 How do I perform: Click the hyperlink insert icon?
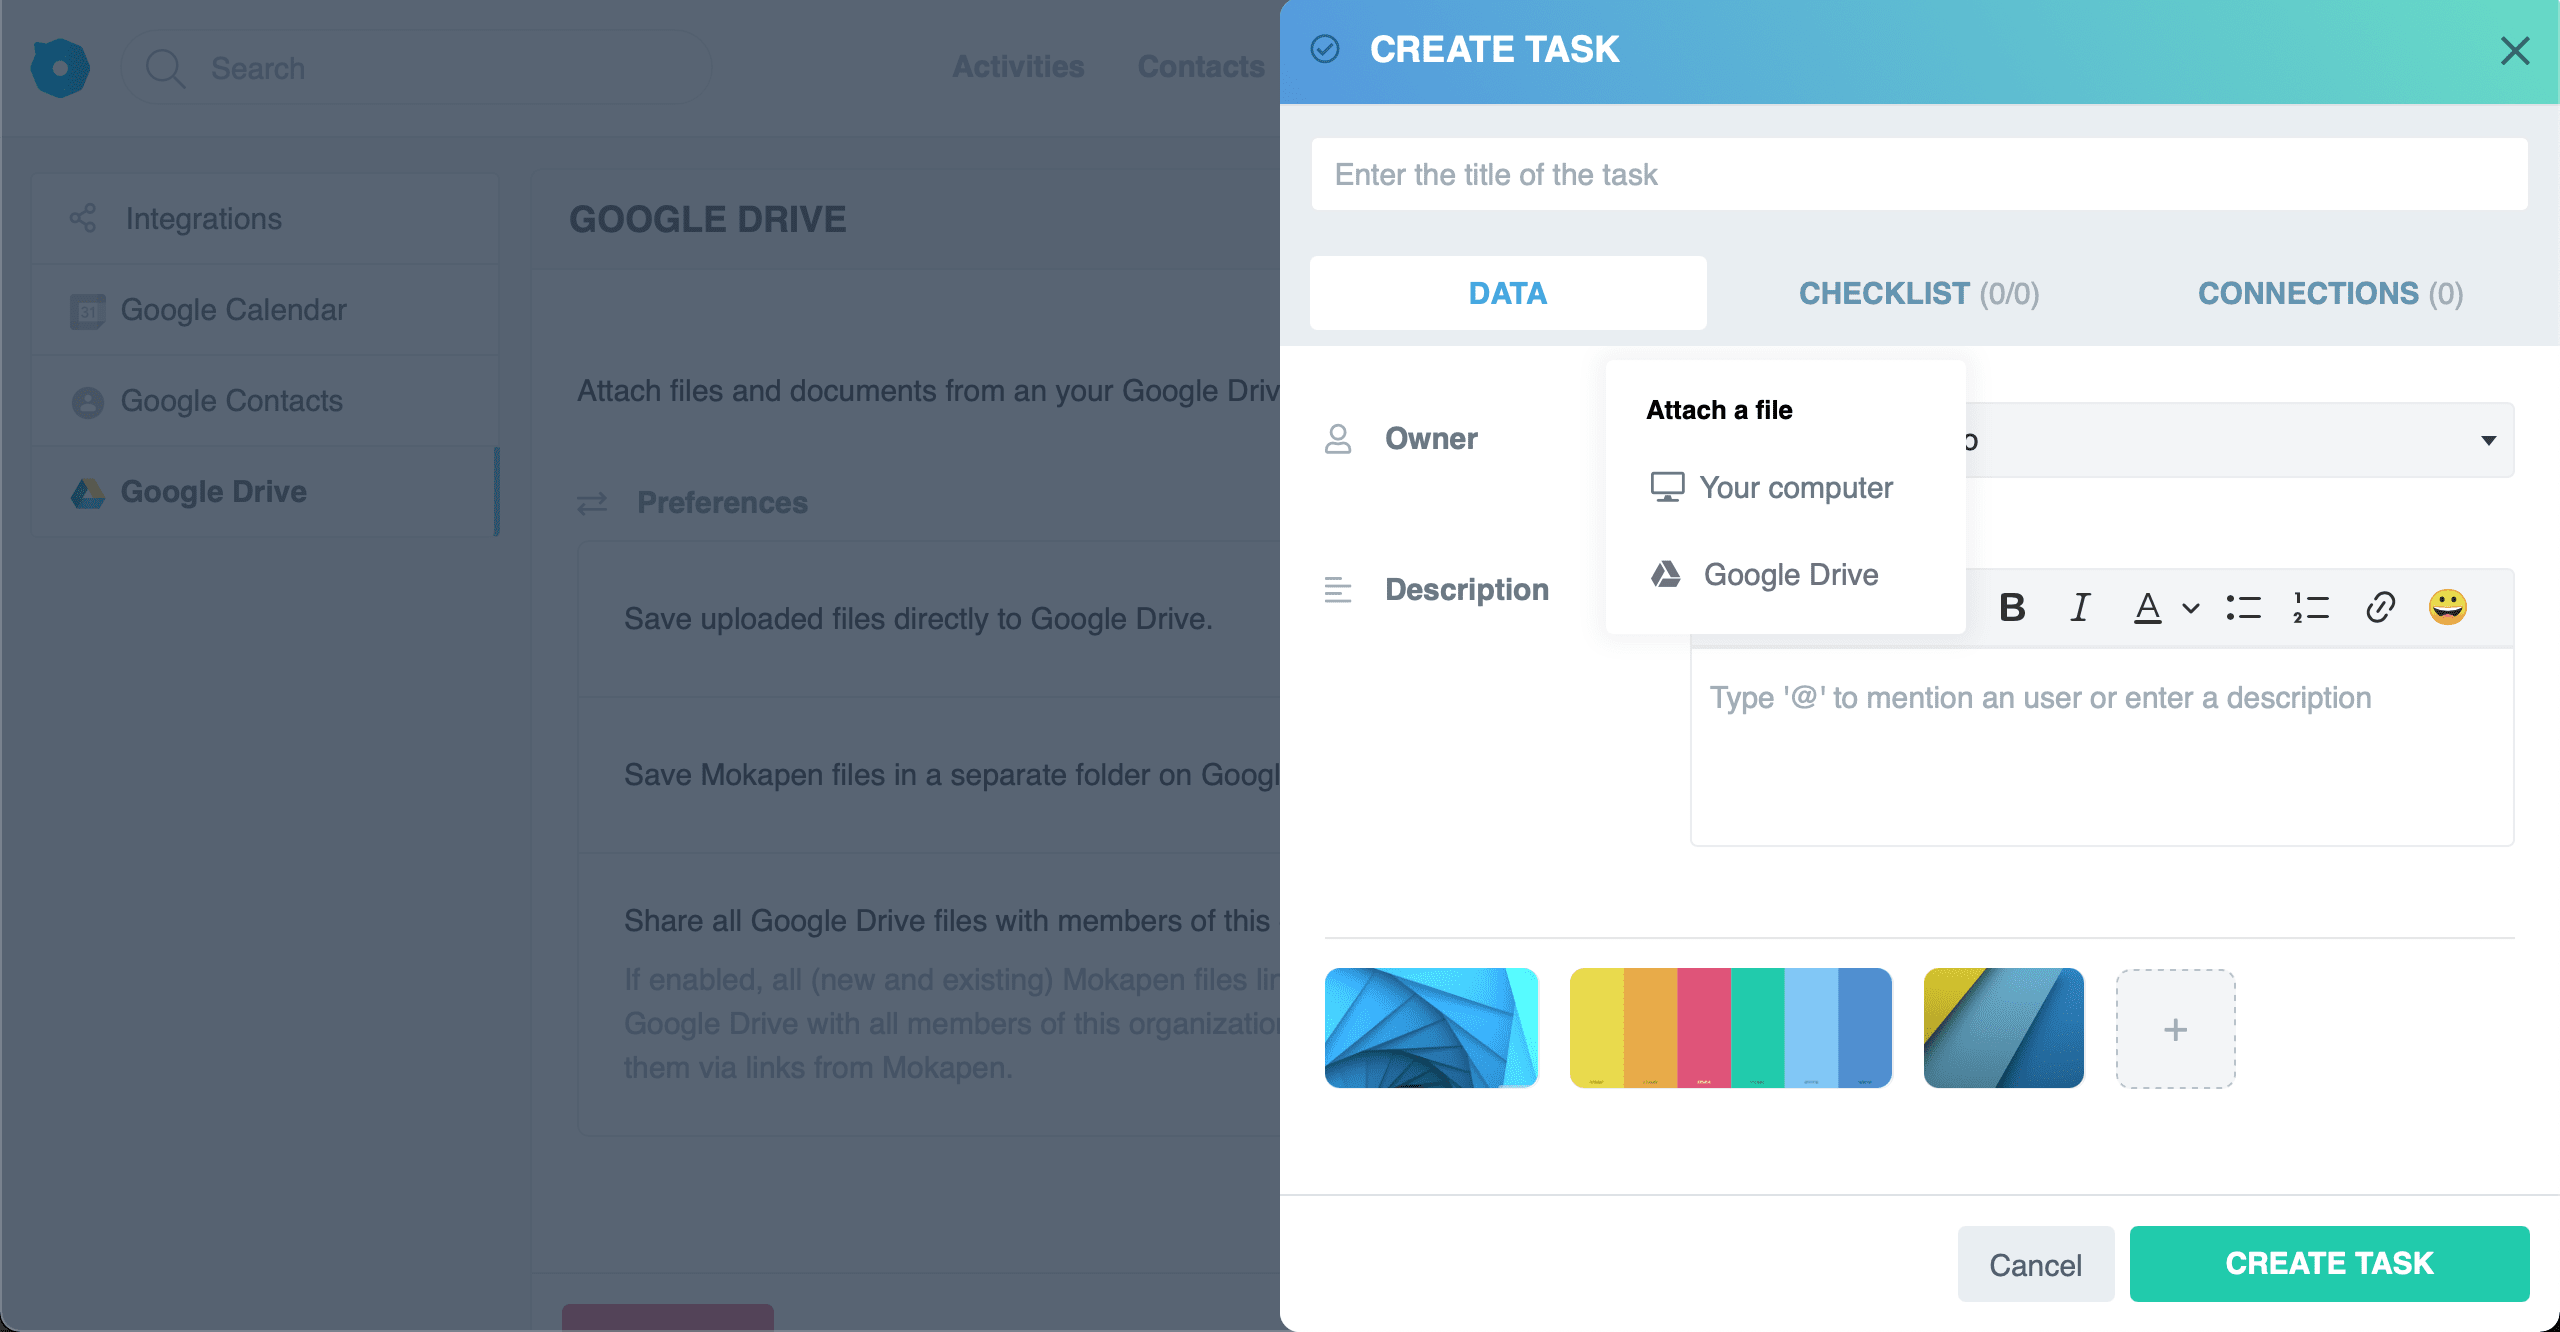coord(2379,606)
